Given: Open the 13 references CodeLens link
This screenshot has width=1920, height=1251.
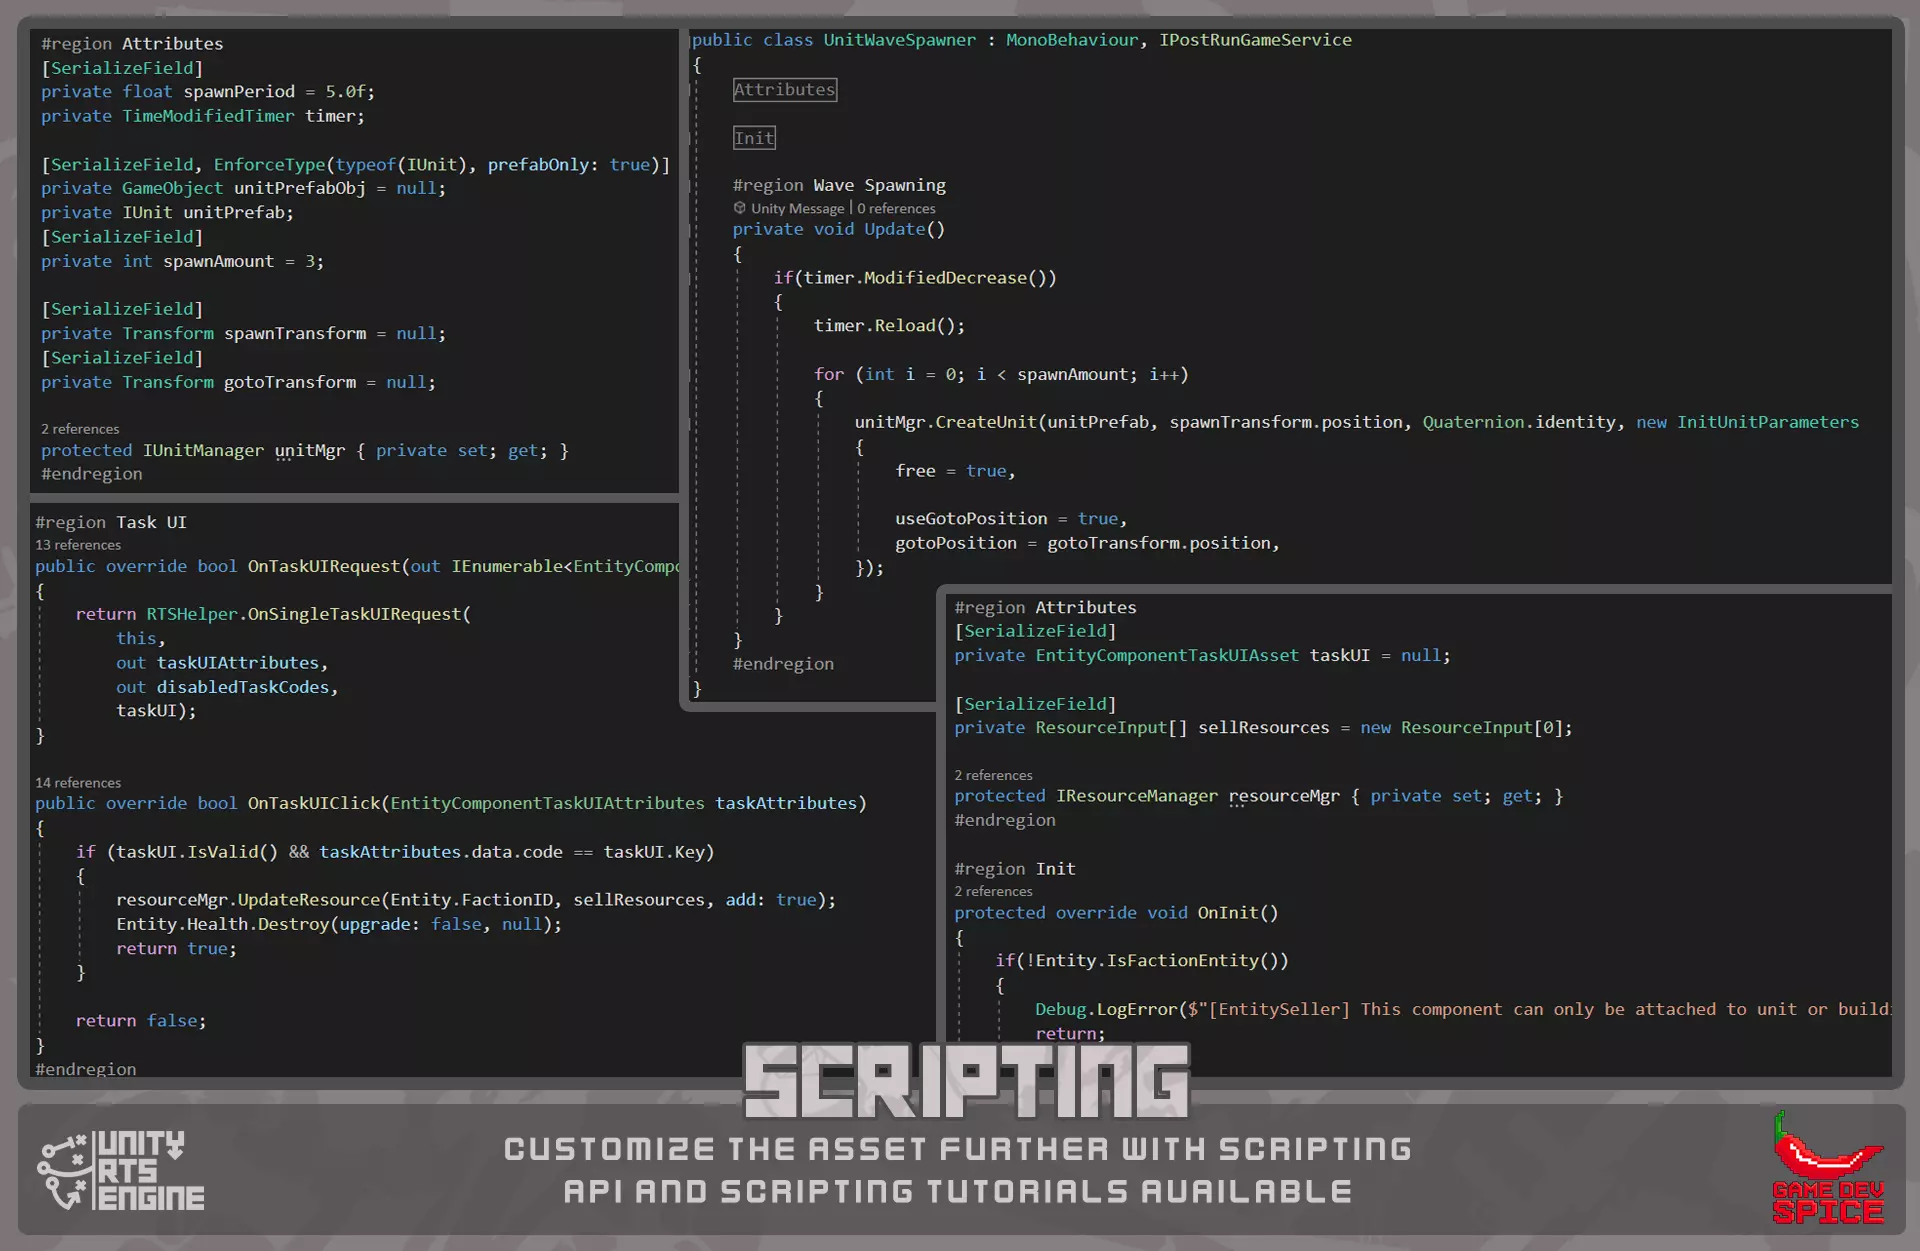Looking at the screenshot, I should (78, 545).
